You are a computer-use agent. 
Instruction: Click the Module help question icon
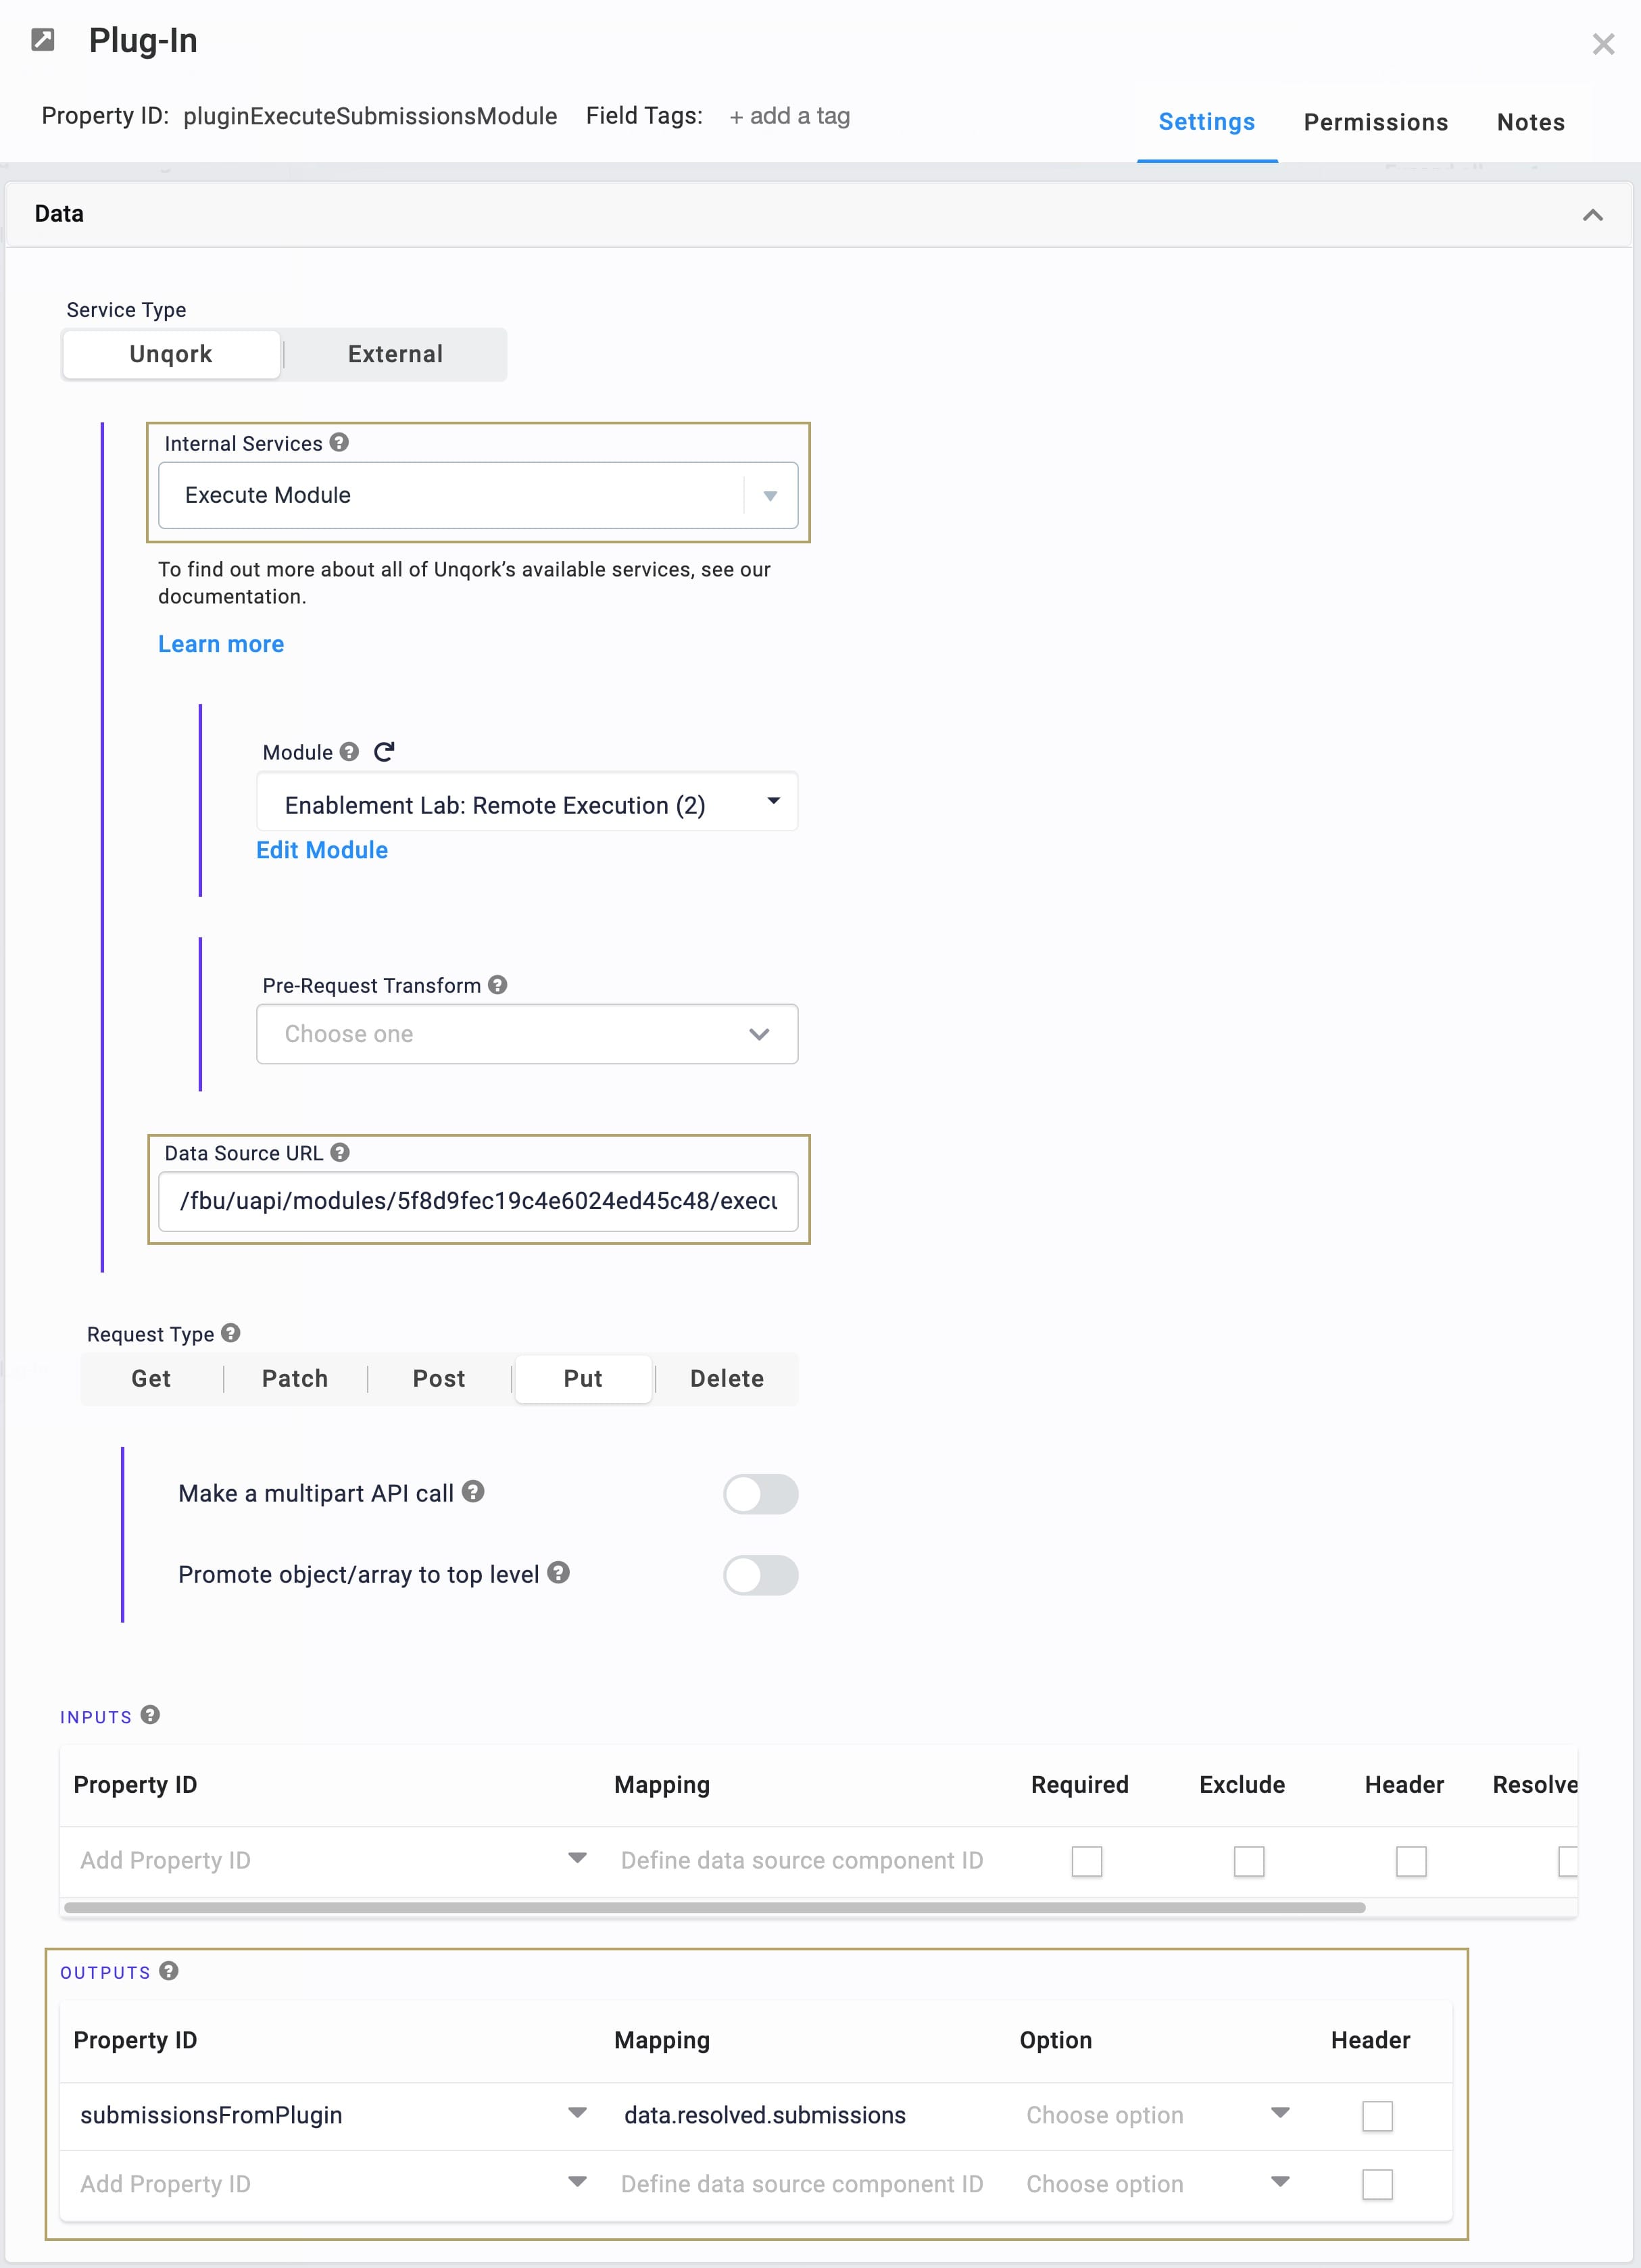(x=349, y=752)
